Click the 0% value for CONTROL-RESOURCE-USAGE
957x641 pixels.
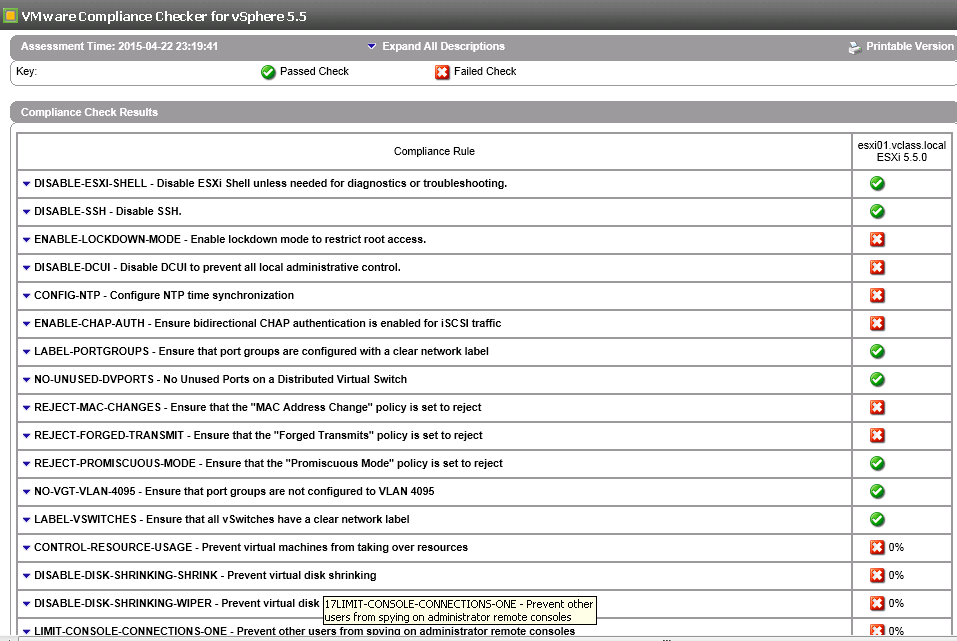pyautogui.click(x=896, y=548)
